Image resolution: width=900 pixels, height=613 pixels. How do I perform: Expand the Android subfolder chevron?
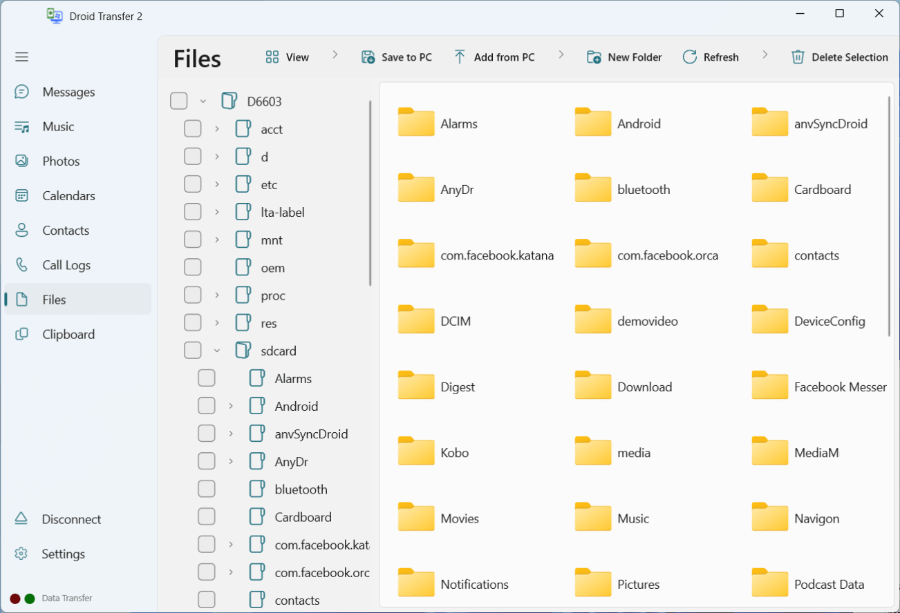(x=231, y=406)
